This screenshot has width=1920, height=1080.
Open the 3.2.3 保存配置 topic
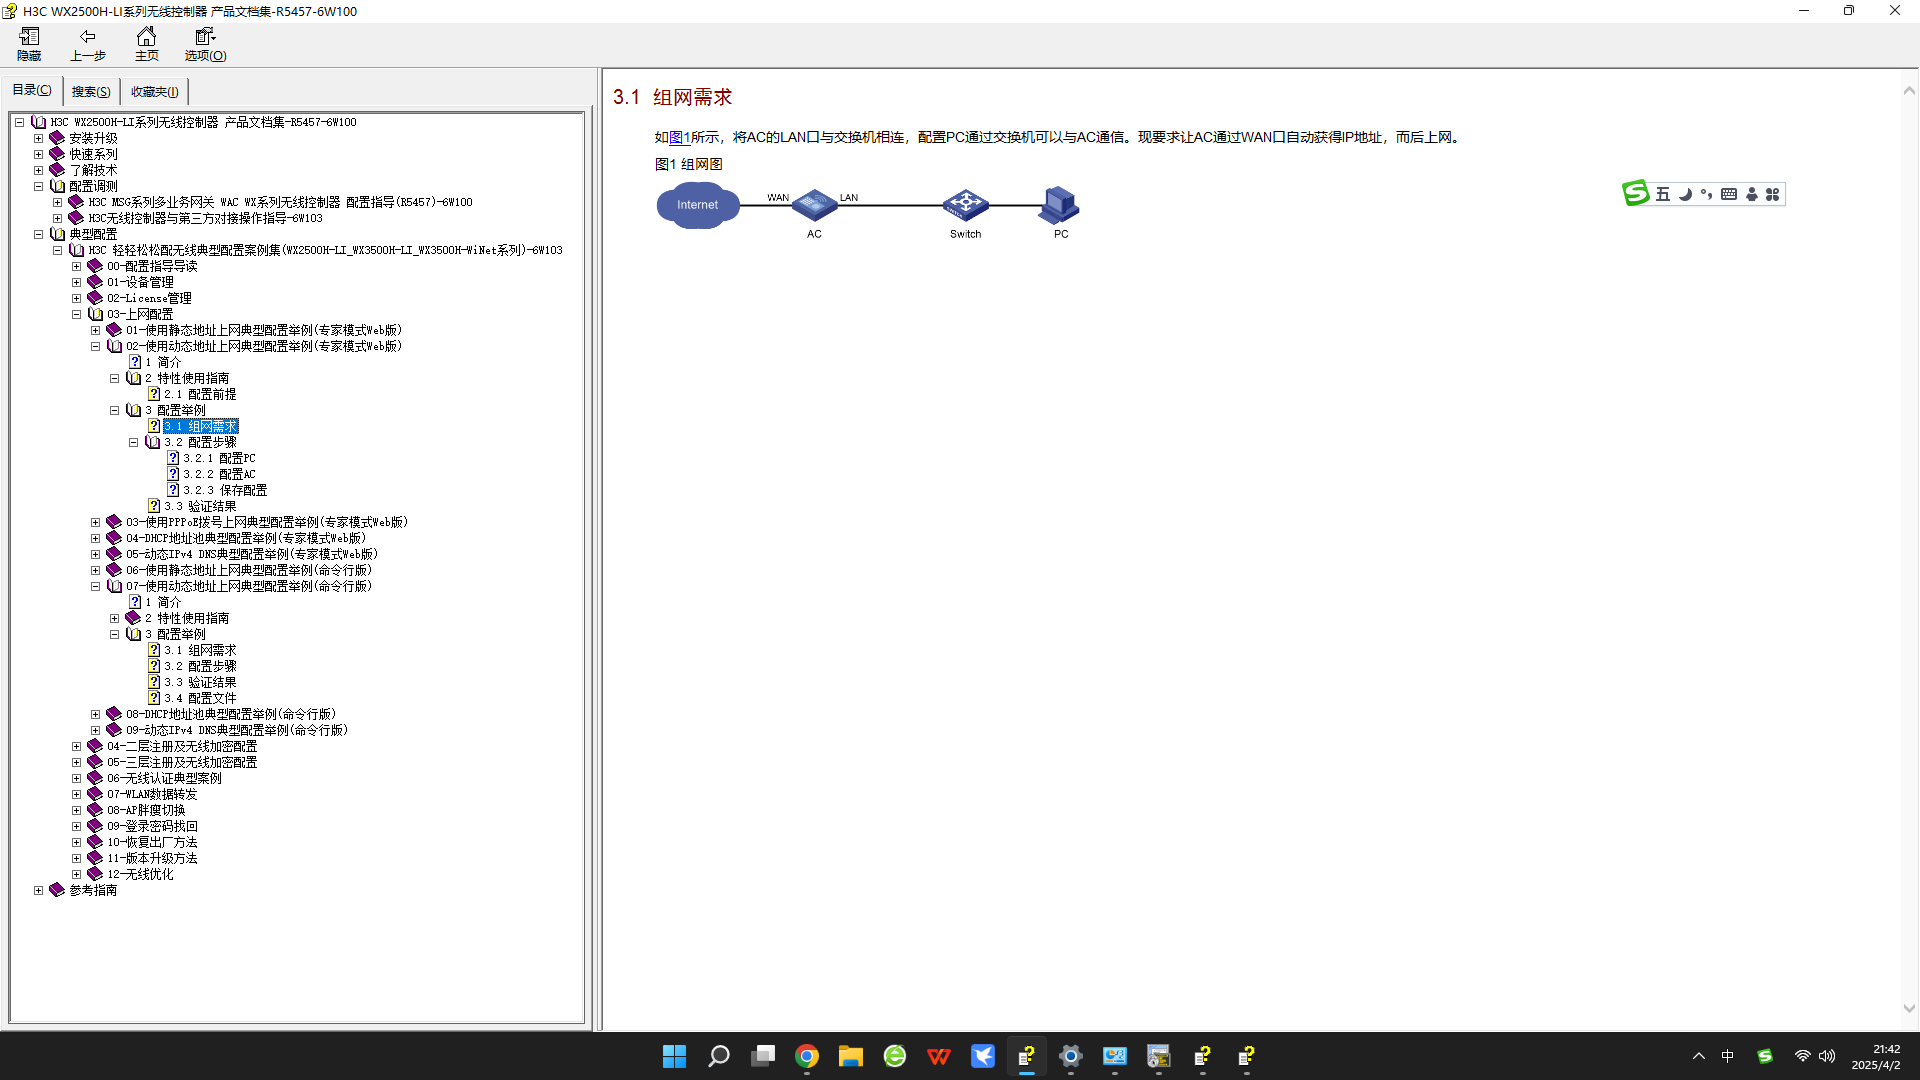point(225,490)
